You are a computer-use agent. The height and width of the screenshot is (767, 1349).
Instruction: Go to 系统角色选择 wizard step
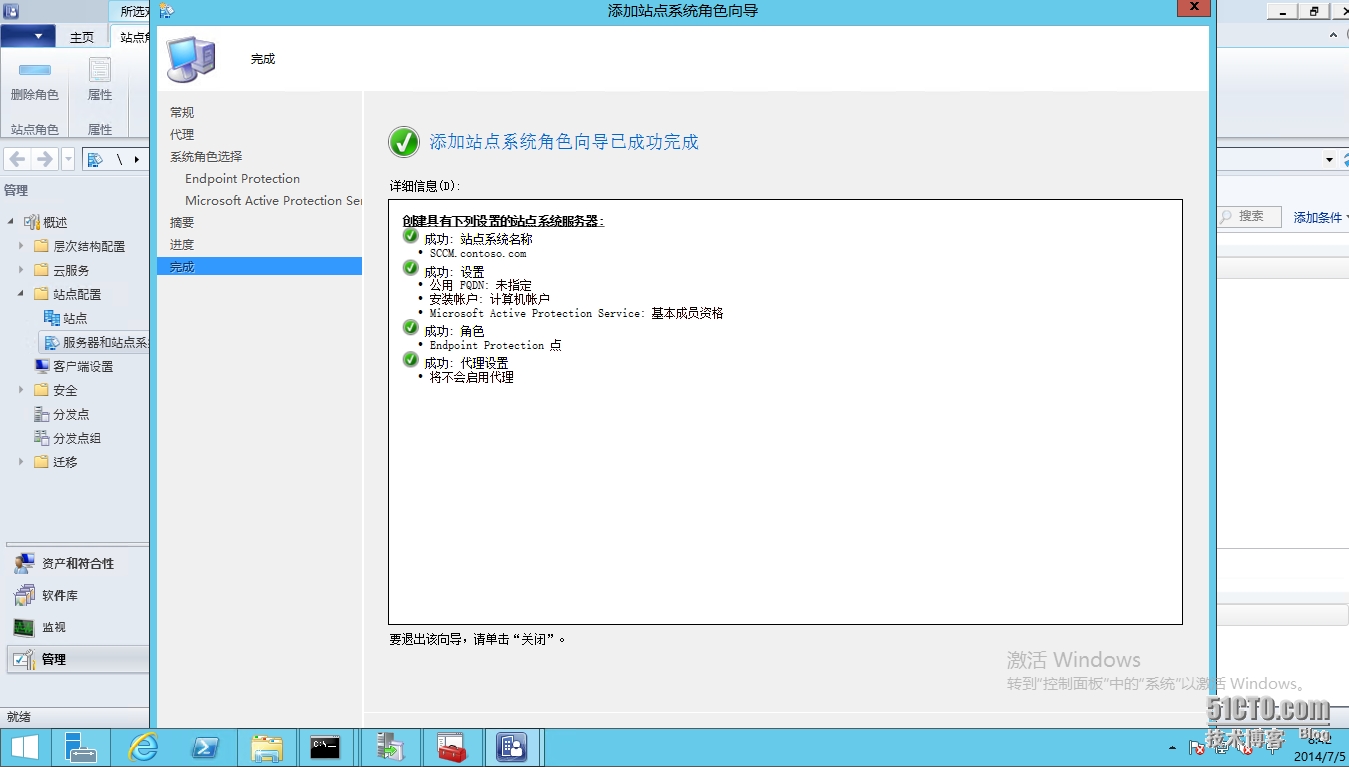click(206, 156)
